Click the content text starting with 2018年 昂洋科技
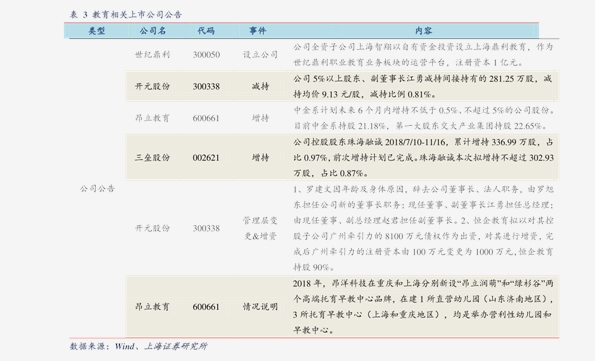 tap(423, 307)
